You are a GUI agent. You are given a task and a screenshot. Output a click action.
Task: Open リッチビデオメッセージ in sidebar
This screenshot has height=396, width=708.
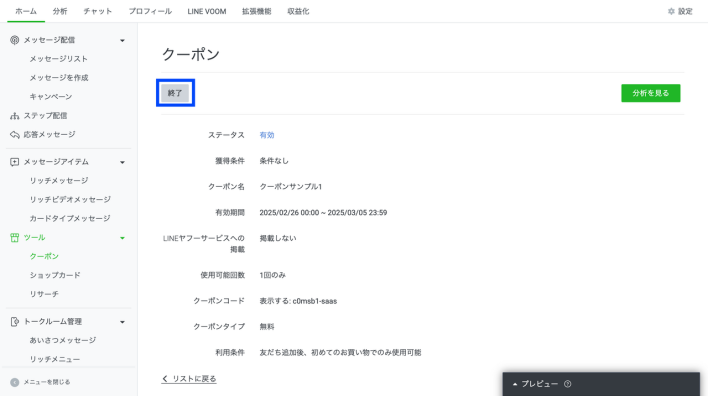(x=70, y=200)
